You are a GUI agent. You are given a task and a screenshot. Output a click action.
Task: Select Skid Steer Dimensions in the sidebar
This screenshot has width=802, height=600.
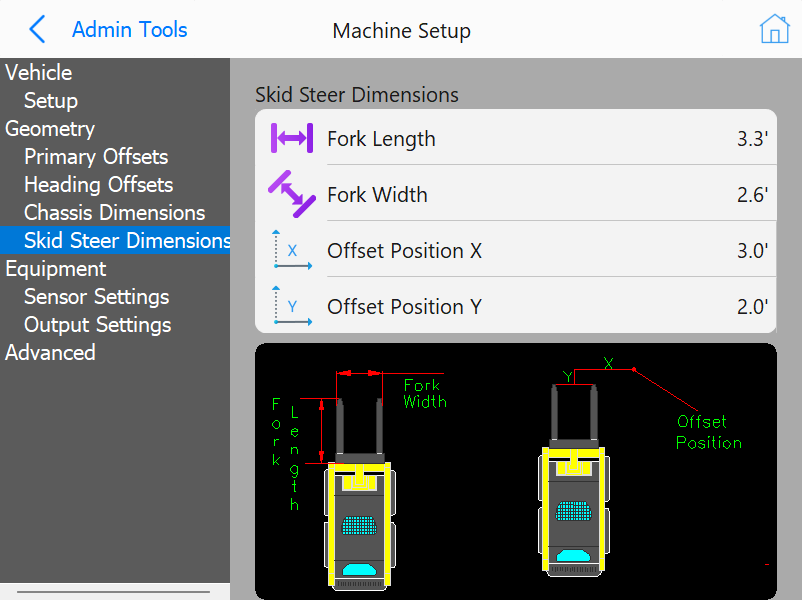[x=115, y=240]
